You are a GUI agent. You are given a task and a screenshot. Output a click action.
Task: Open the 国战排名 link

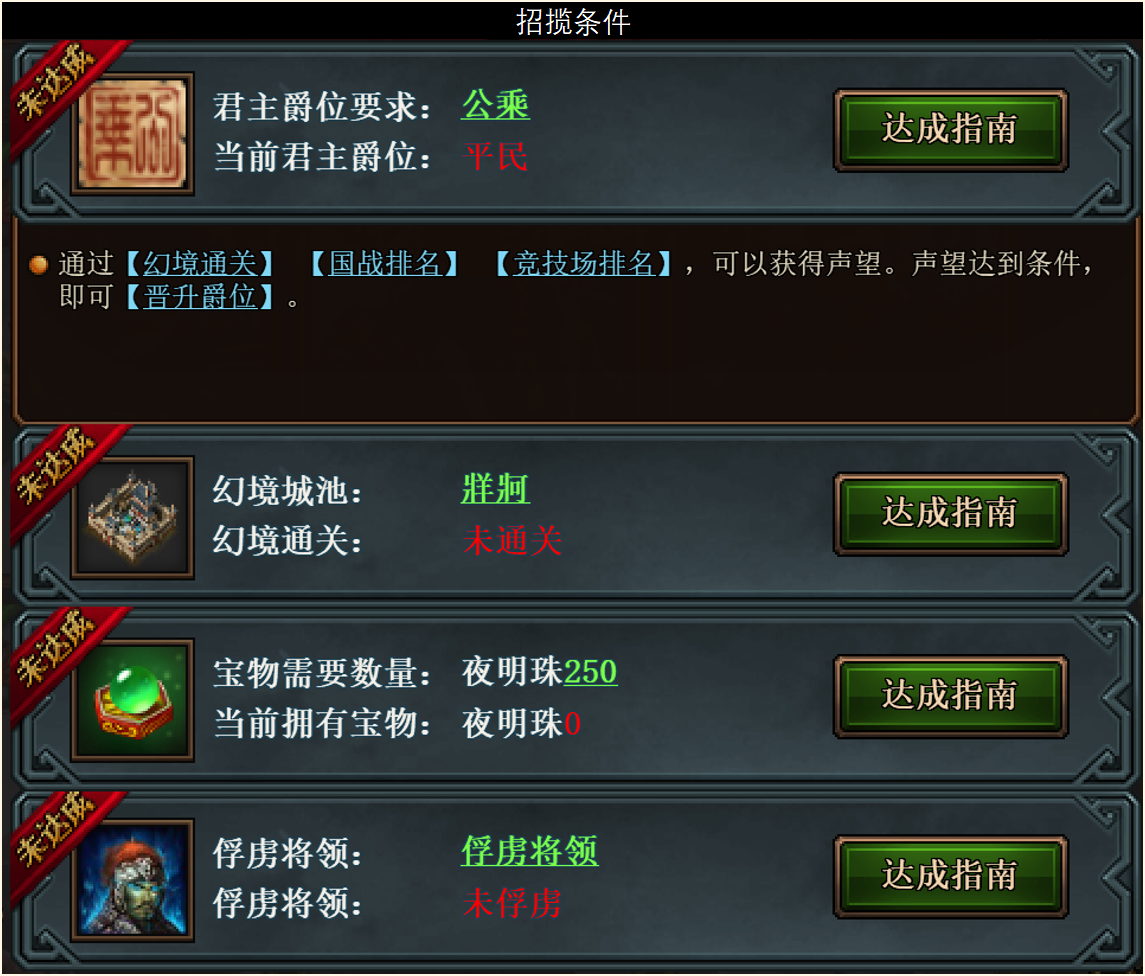point(385,264)
